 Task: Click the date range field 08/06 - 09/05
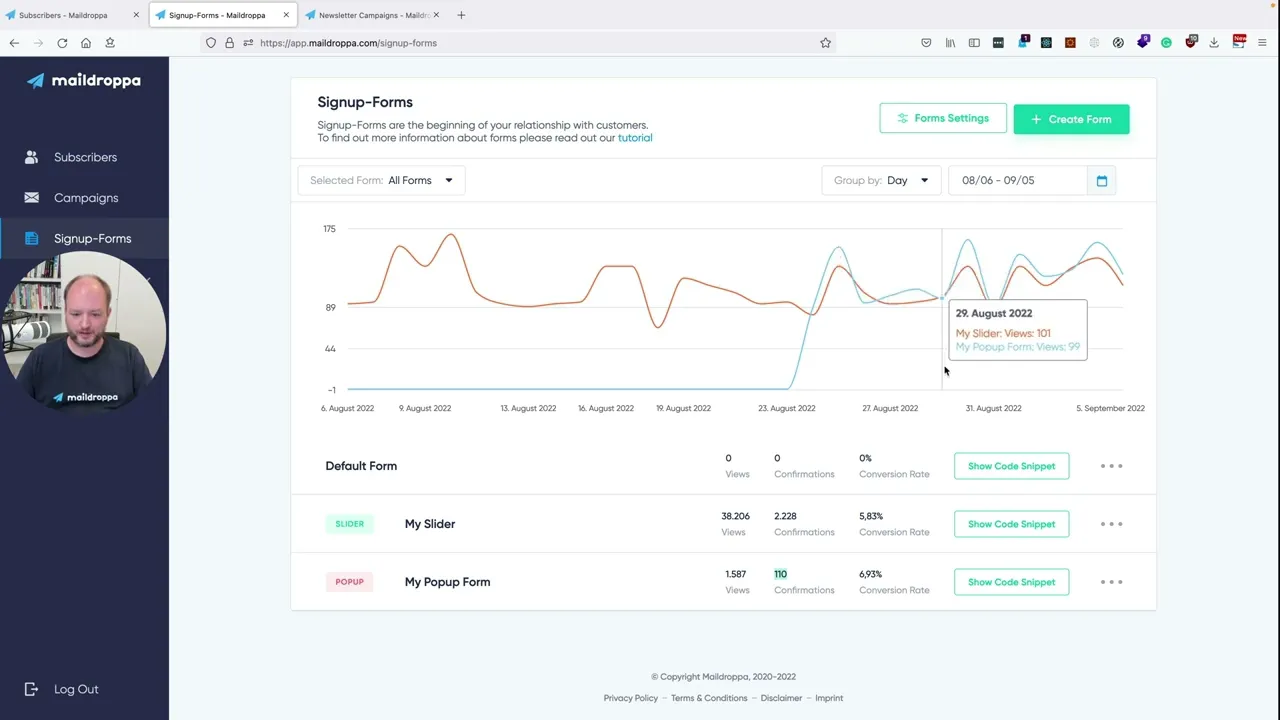(x=1016, y=181)
